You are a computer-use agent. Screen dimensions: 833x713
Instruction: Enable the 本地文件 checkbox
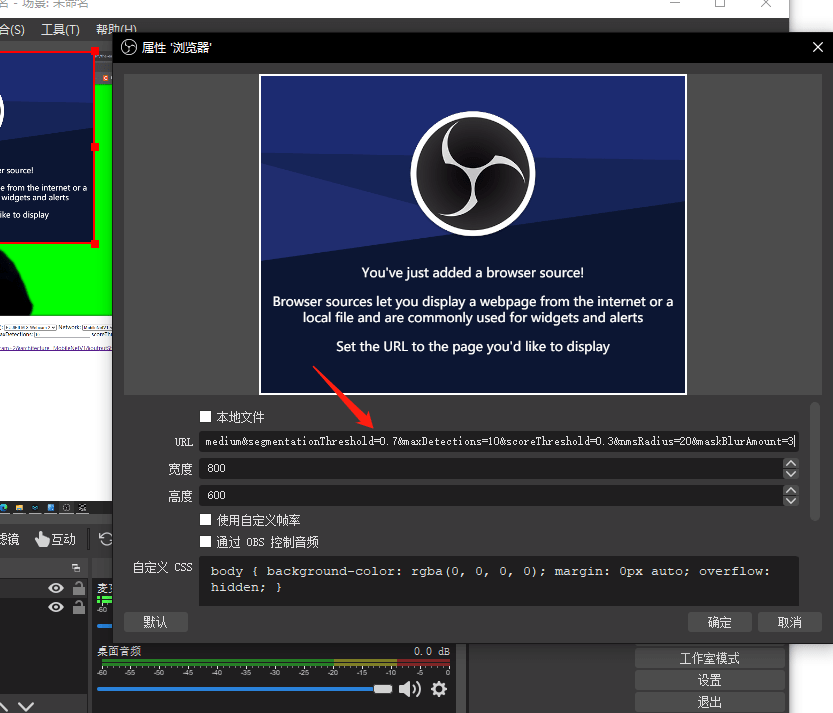(205, 416)
